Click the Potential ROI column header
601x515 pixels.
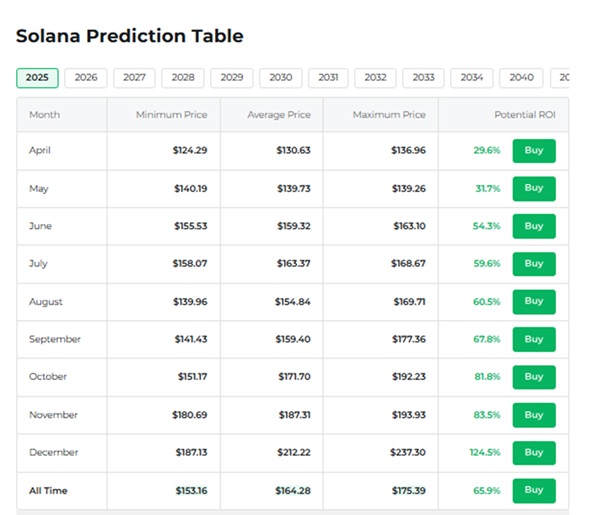[x=524, y=115]
